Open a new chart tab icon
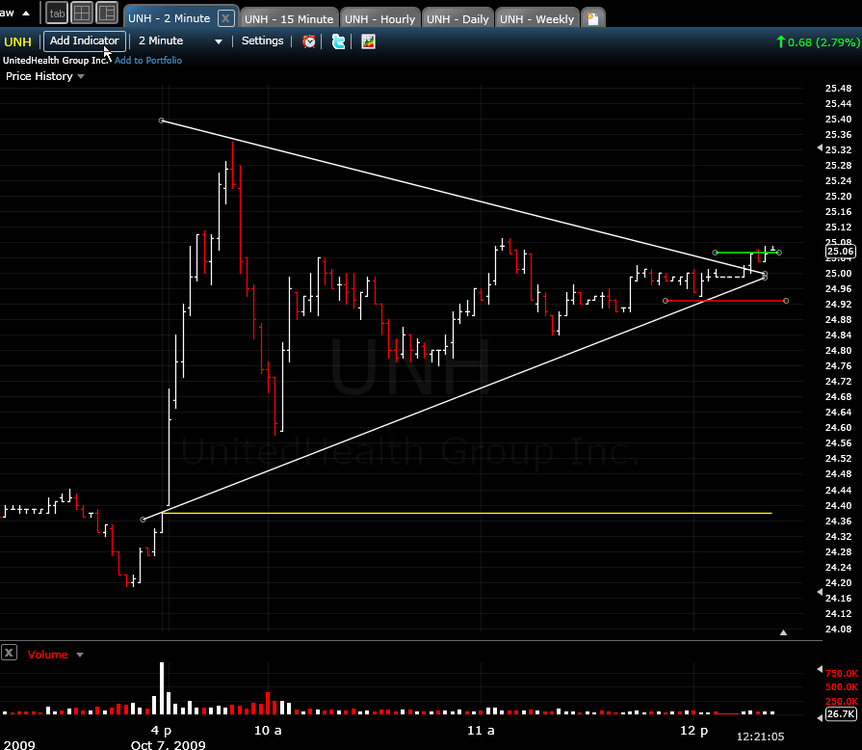 (593, 19)
